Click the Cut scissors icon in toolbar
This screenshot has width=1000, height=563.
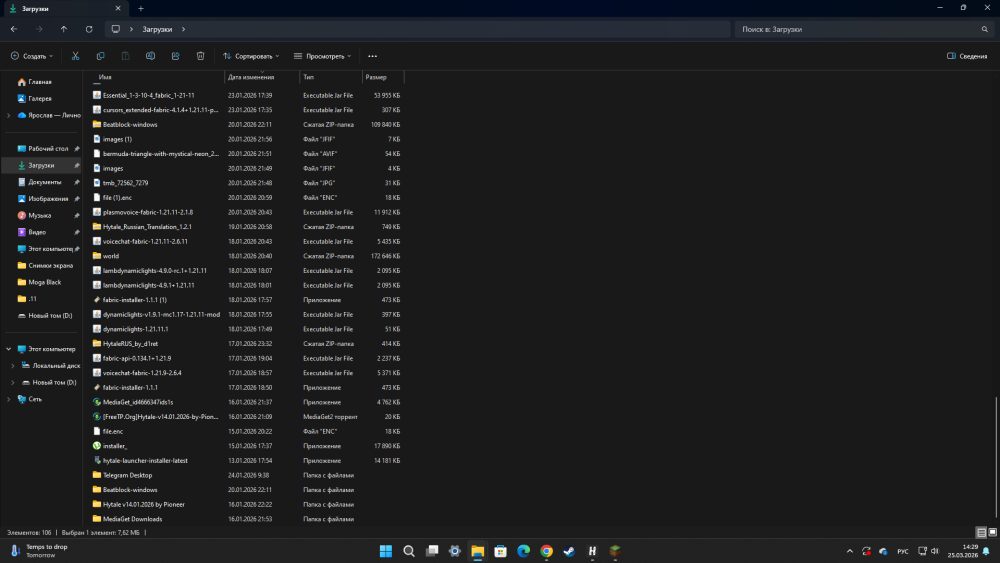[75, 56]
